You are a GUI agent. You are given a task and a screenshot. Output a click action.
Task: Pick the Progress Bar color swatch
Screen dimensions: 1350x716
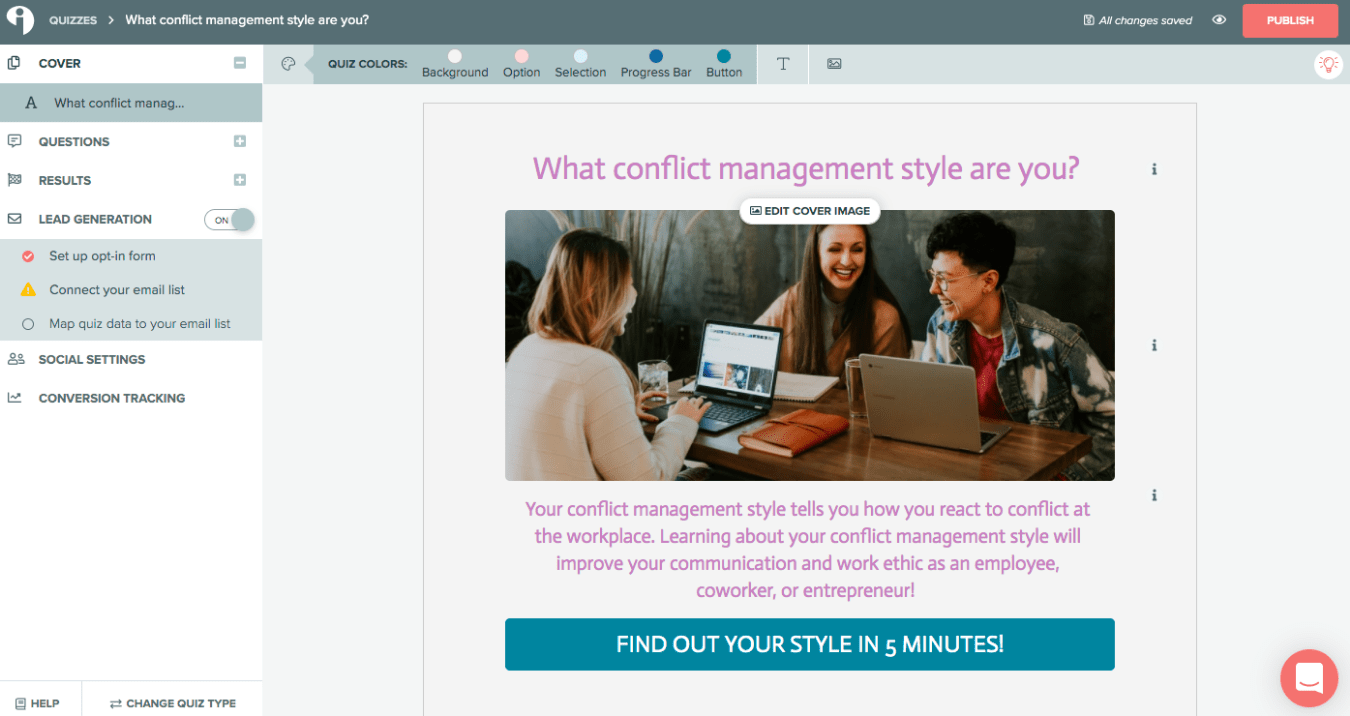point(656,57)
